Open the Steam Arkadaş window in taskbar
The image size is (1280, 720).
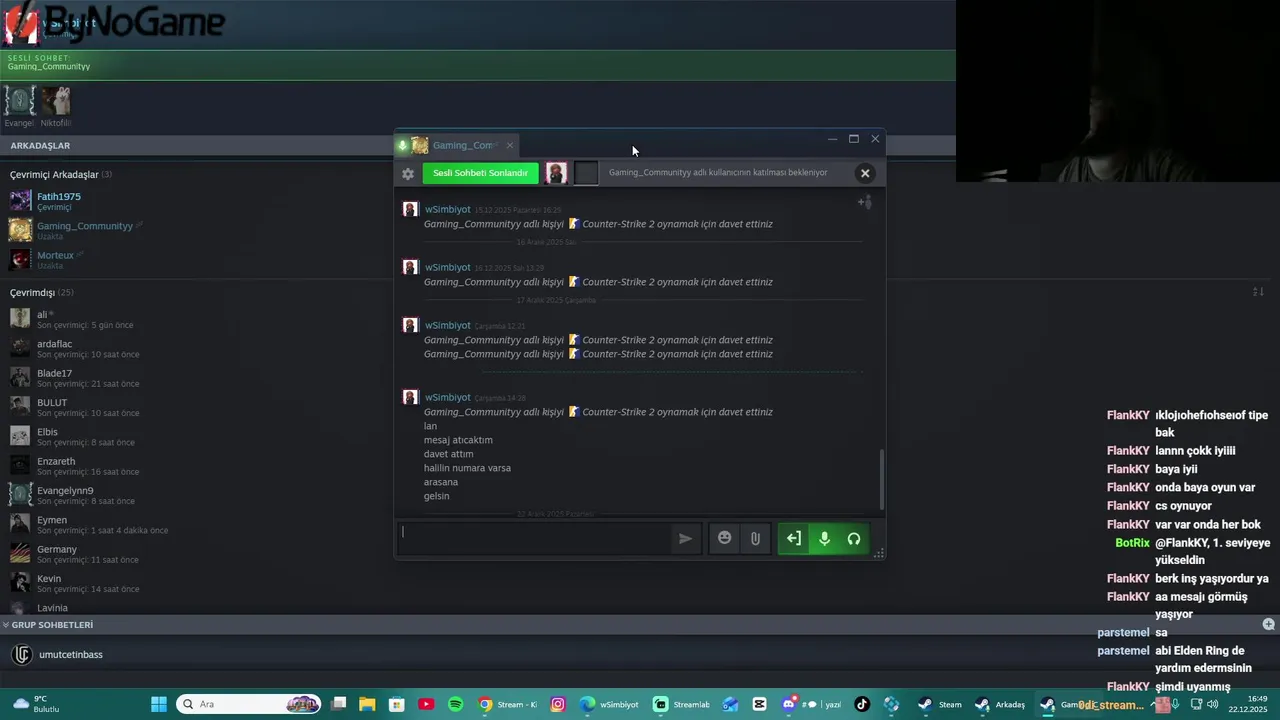(1000, 704)
